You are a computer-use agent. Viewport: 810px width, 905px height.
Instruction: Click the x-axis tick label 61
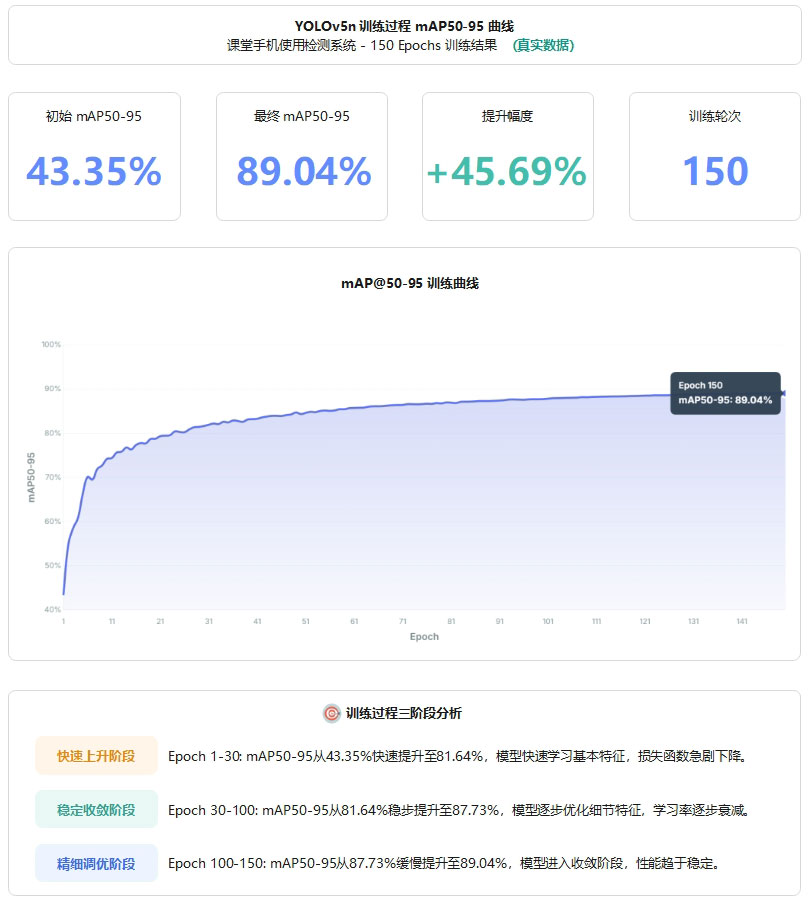pos(354,622)
